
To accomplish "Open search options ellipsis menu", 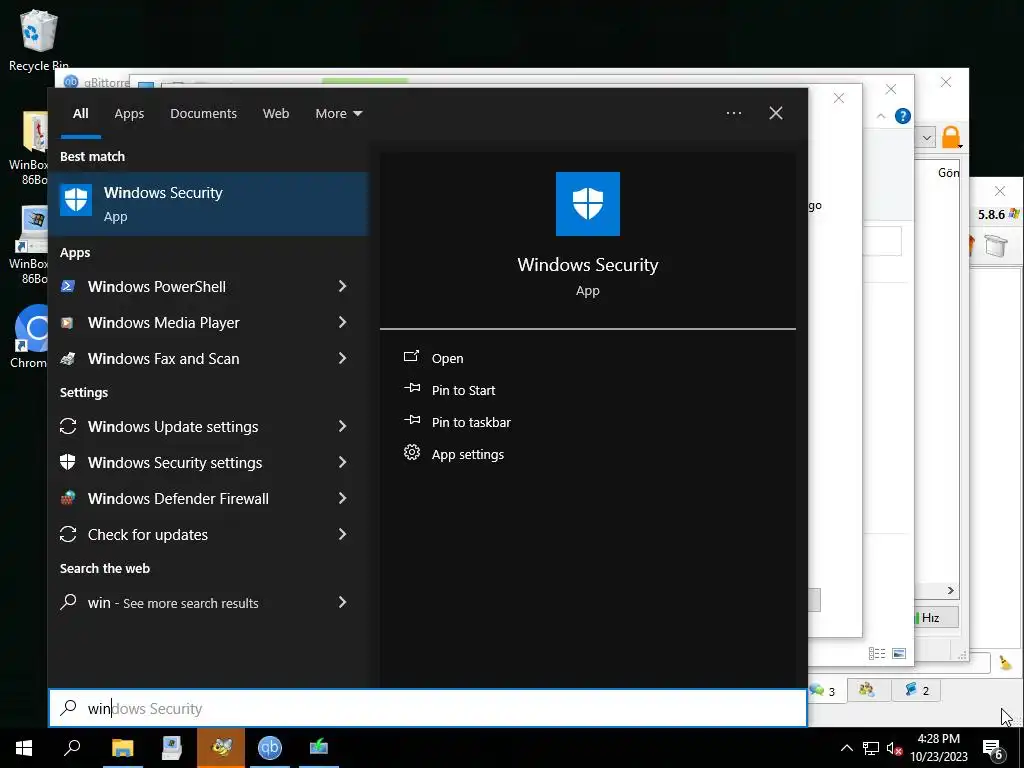I will pos(733,113).
